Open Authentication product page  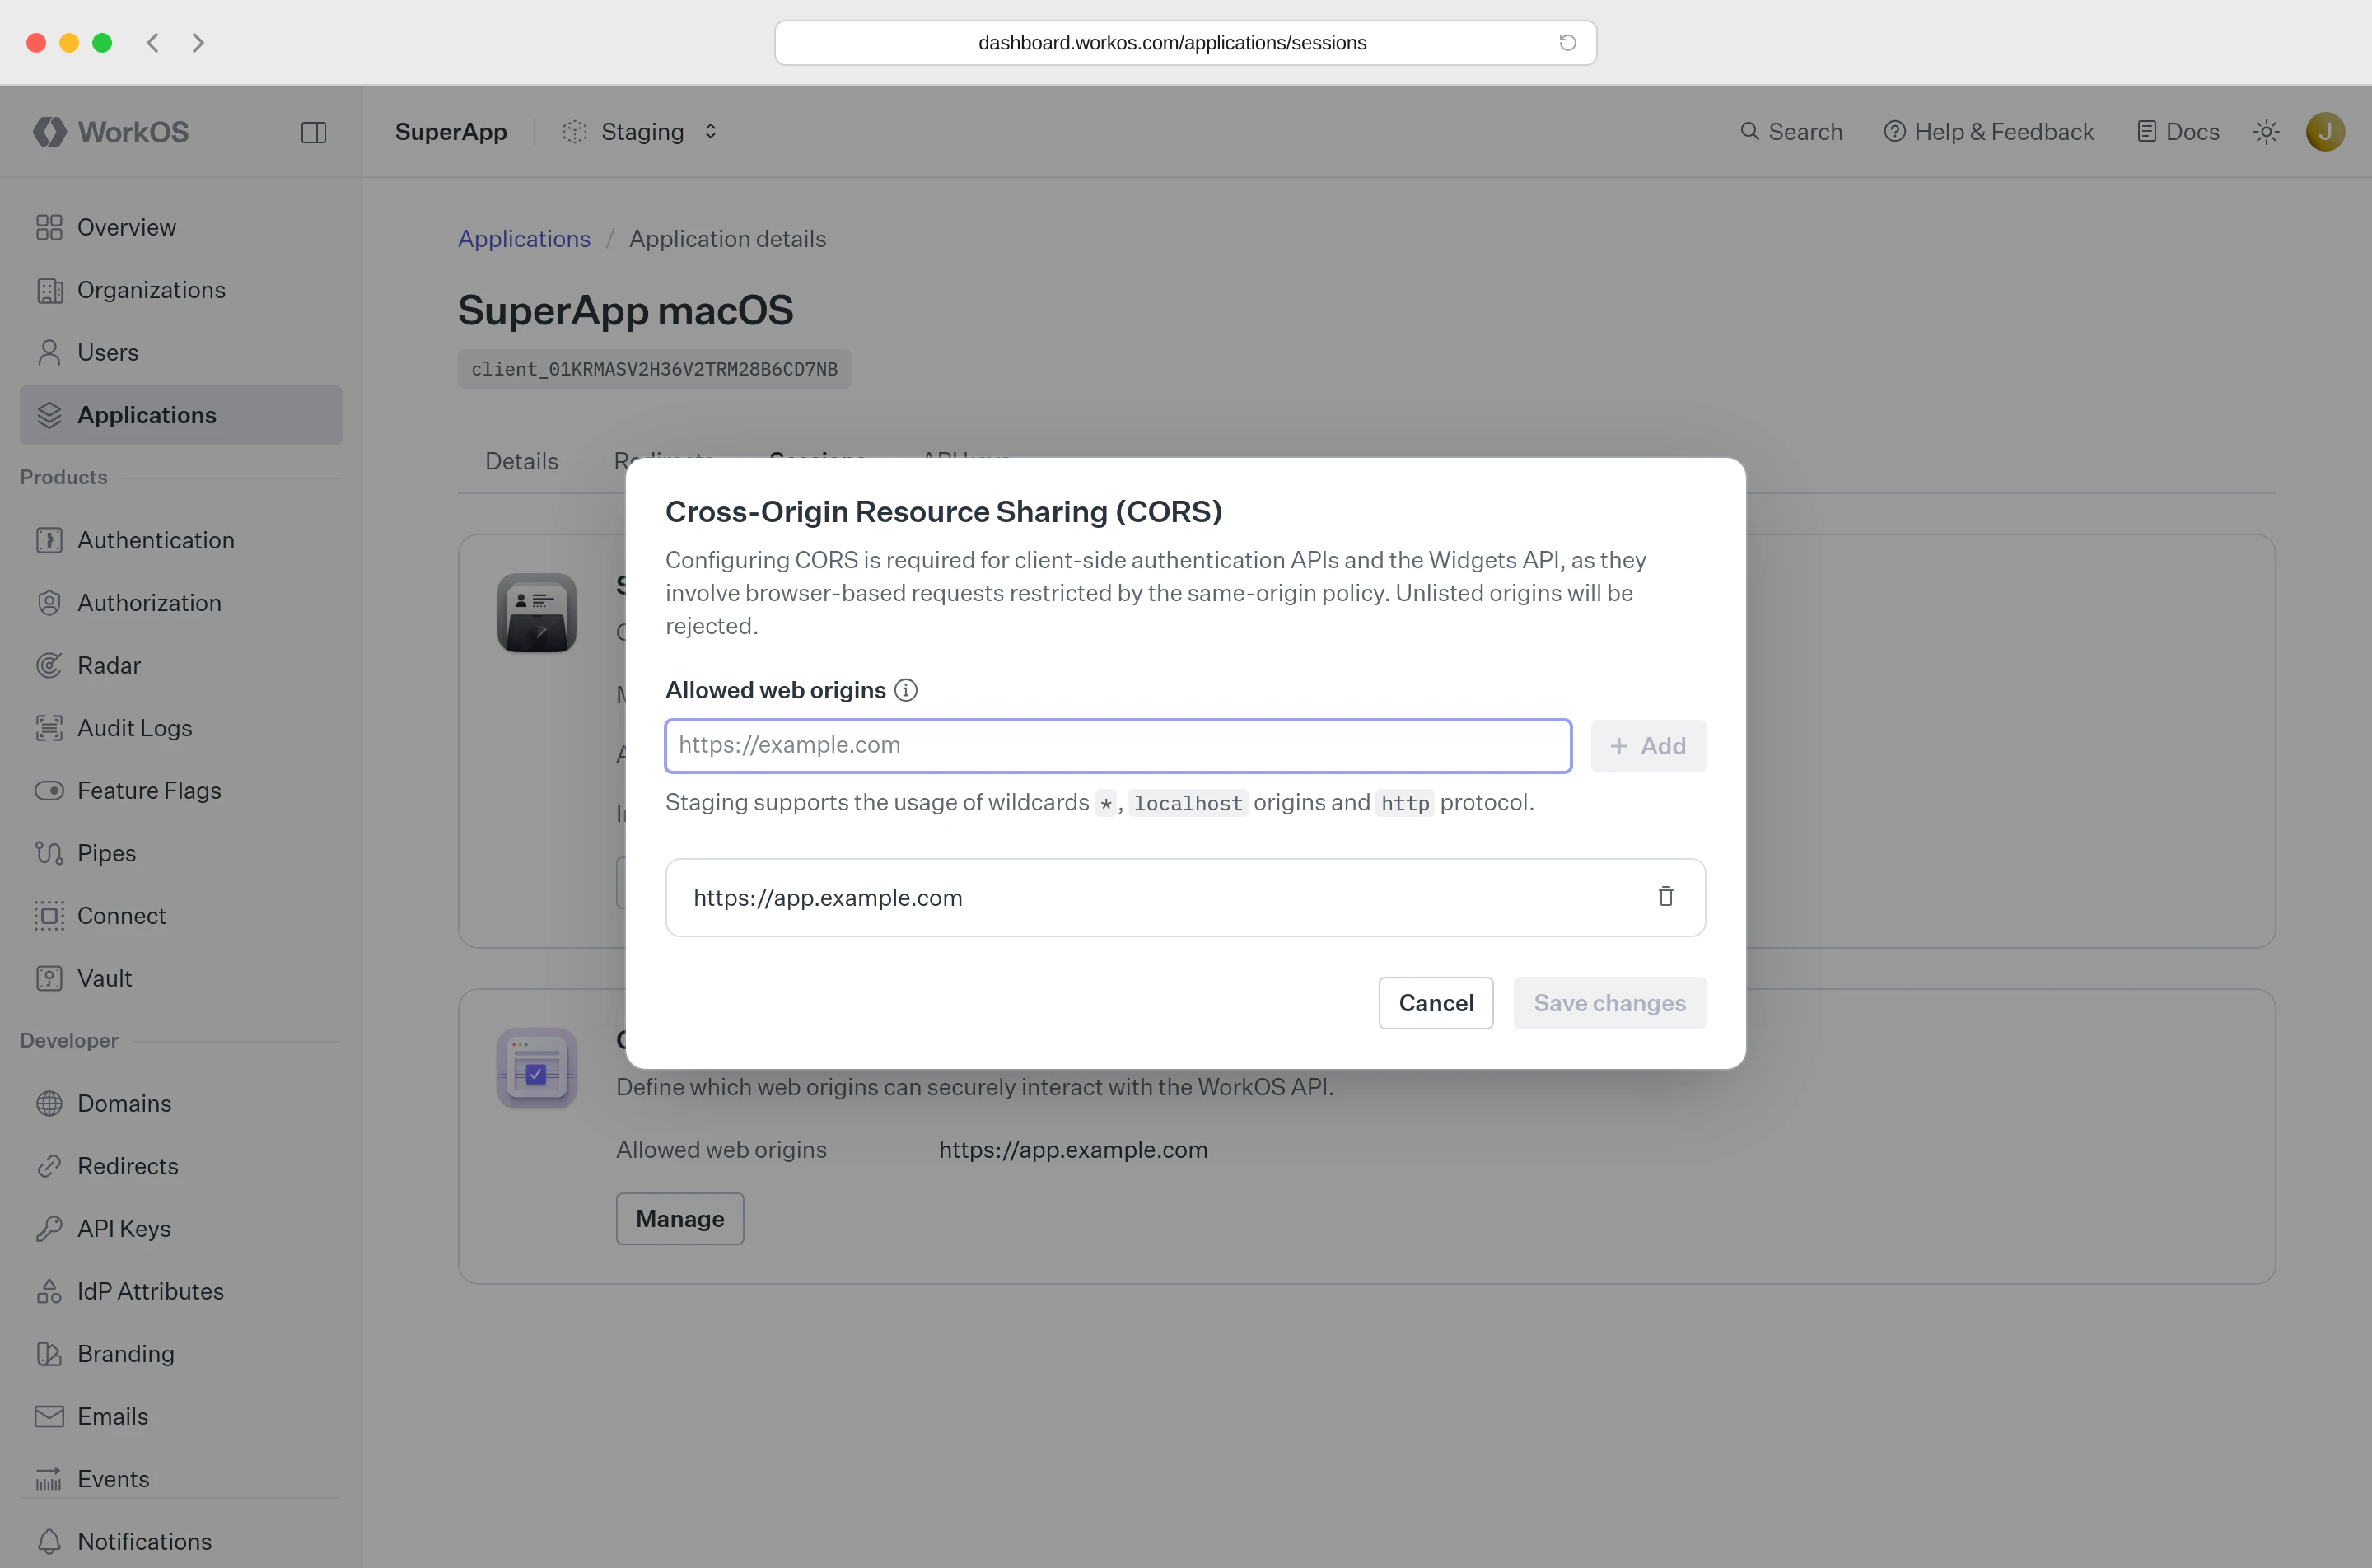(181, 540)
